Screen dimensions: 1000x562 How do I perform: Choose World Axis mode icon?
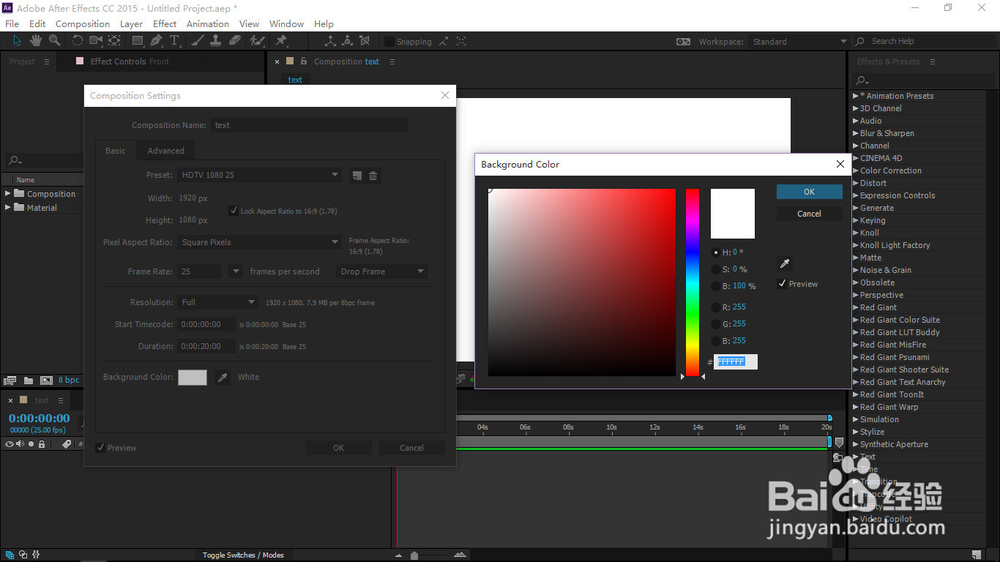(x=347, y=41)
